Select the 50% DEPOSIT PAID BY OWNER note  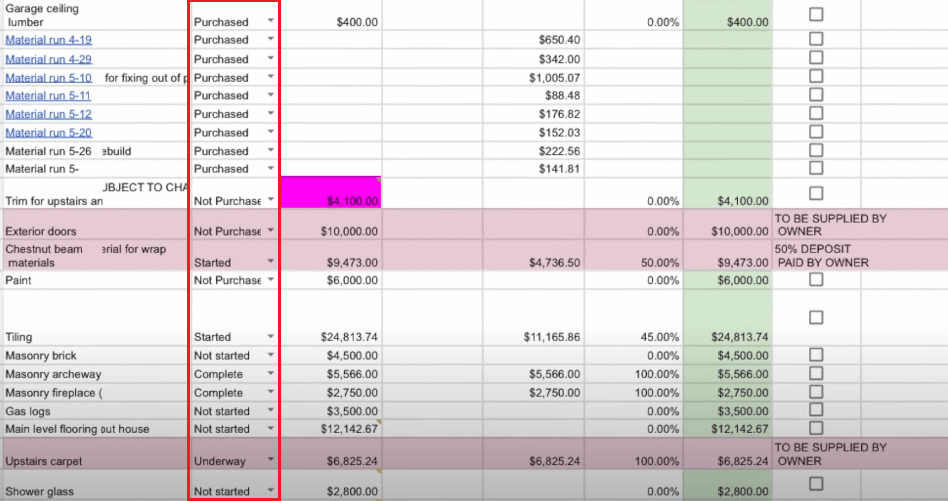pyautogui.click(x=821, y=255)
